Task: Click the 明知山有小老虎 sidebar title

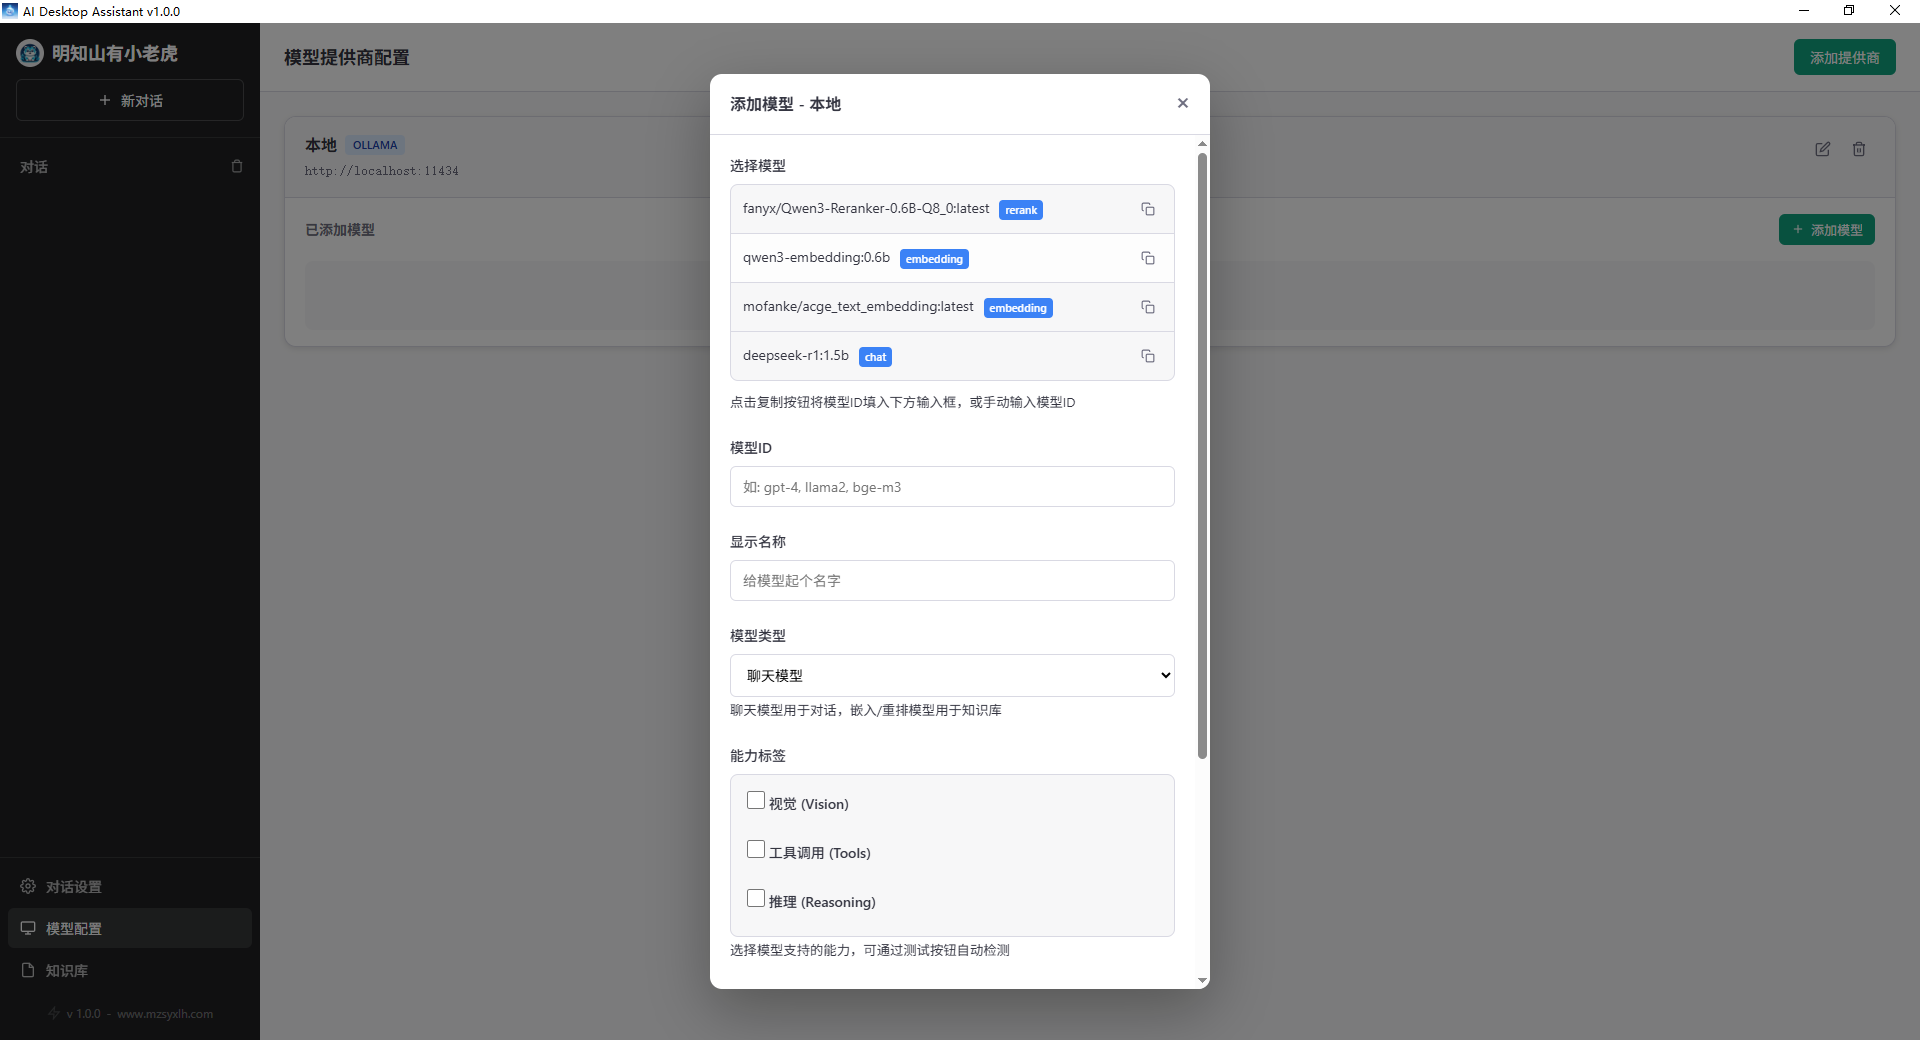Action: [x=115, y=53]
